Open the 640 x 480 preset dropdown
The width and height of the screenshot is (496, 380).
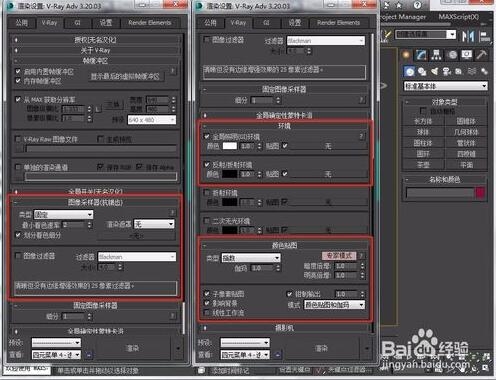point(152,120)
